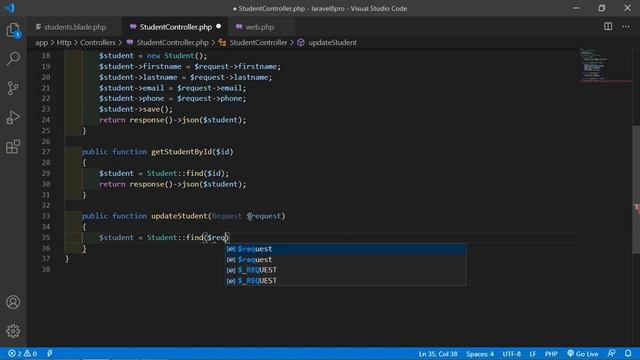Click the vertical editor scrollbar

[636, 190]
